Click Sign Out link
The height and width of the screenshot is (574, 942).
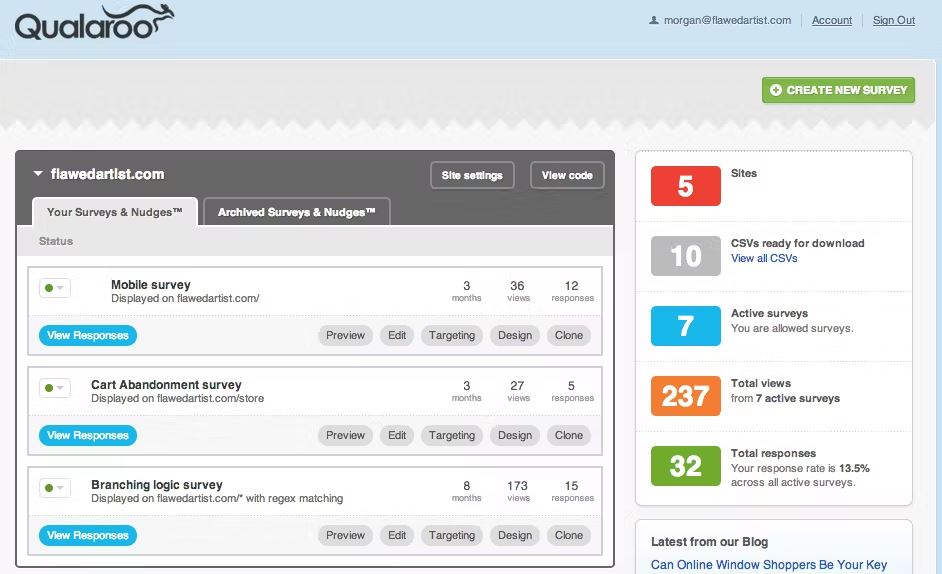point(893,20)
